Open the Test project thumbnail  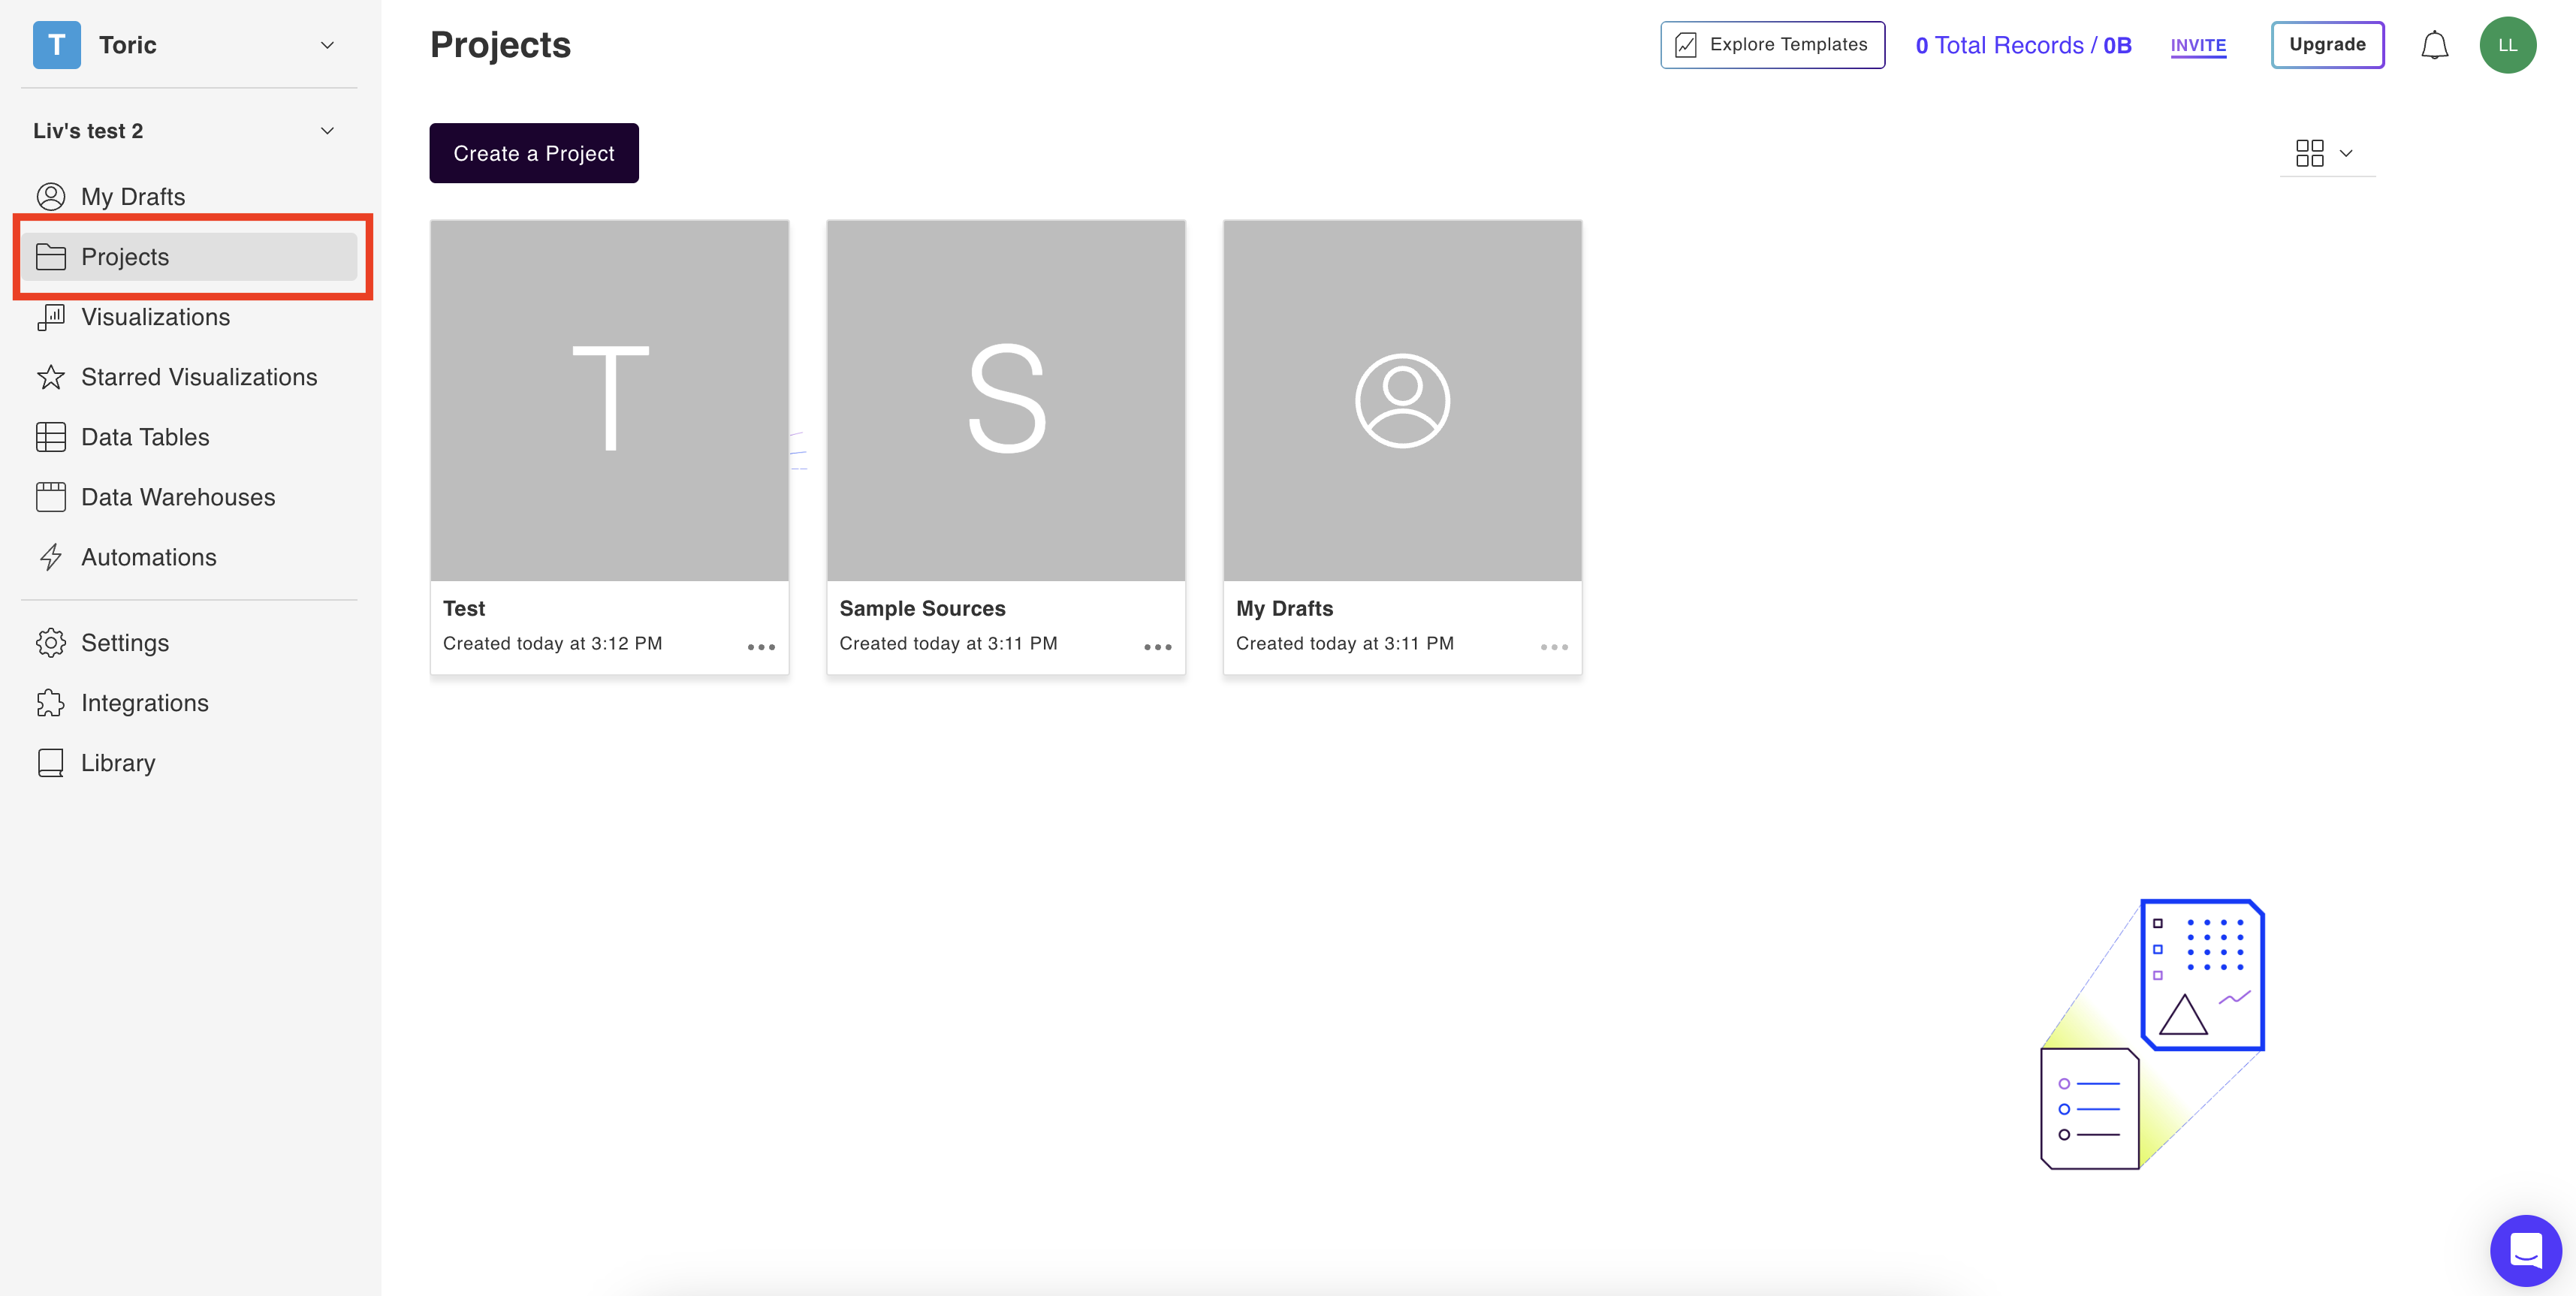[x=610, y=401]
